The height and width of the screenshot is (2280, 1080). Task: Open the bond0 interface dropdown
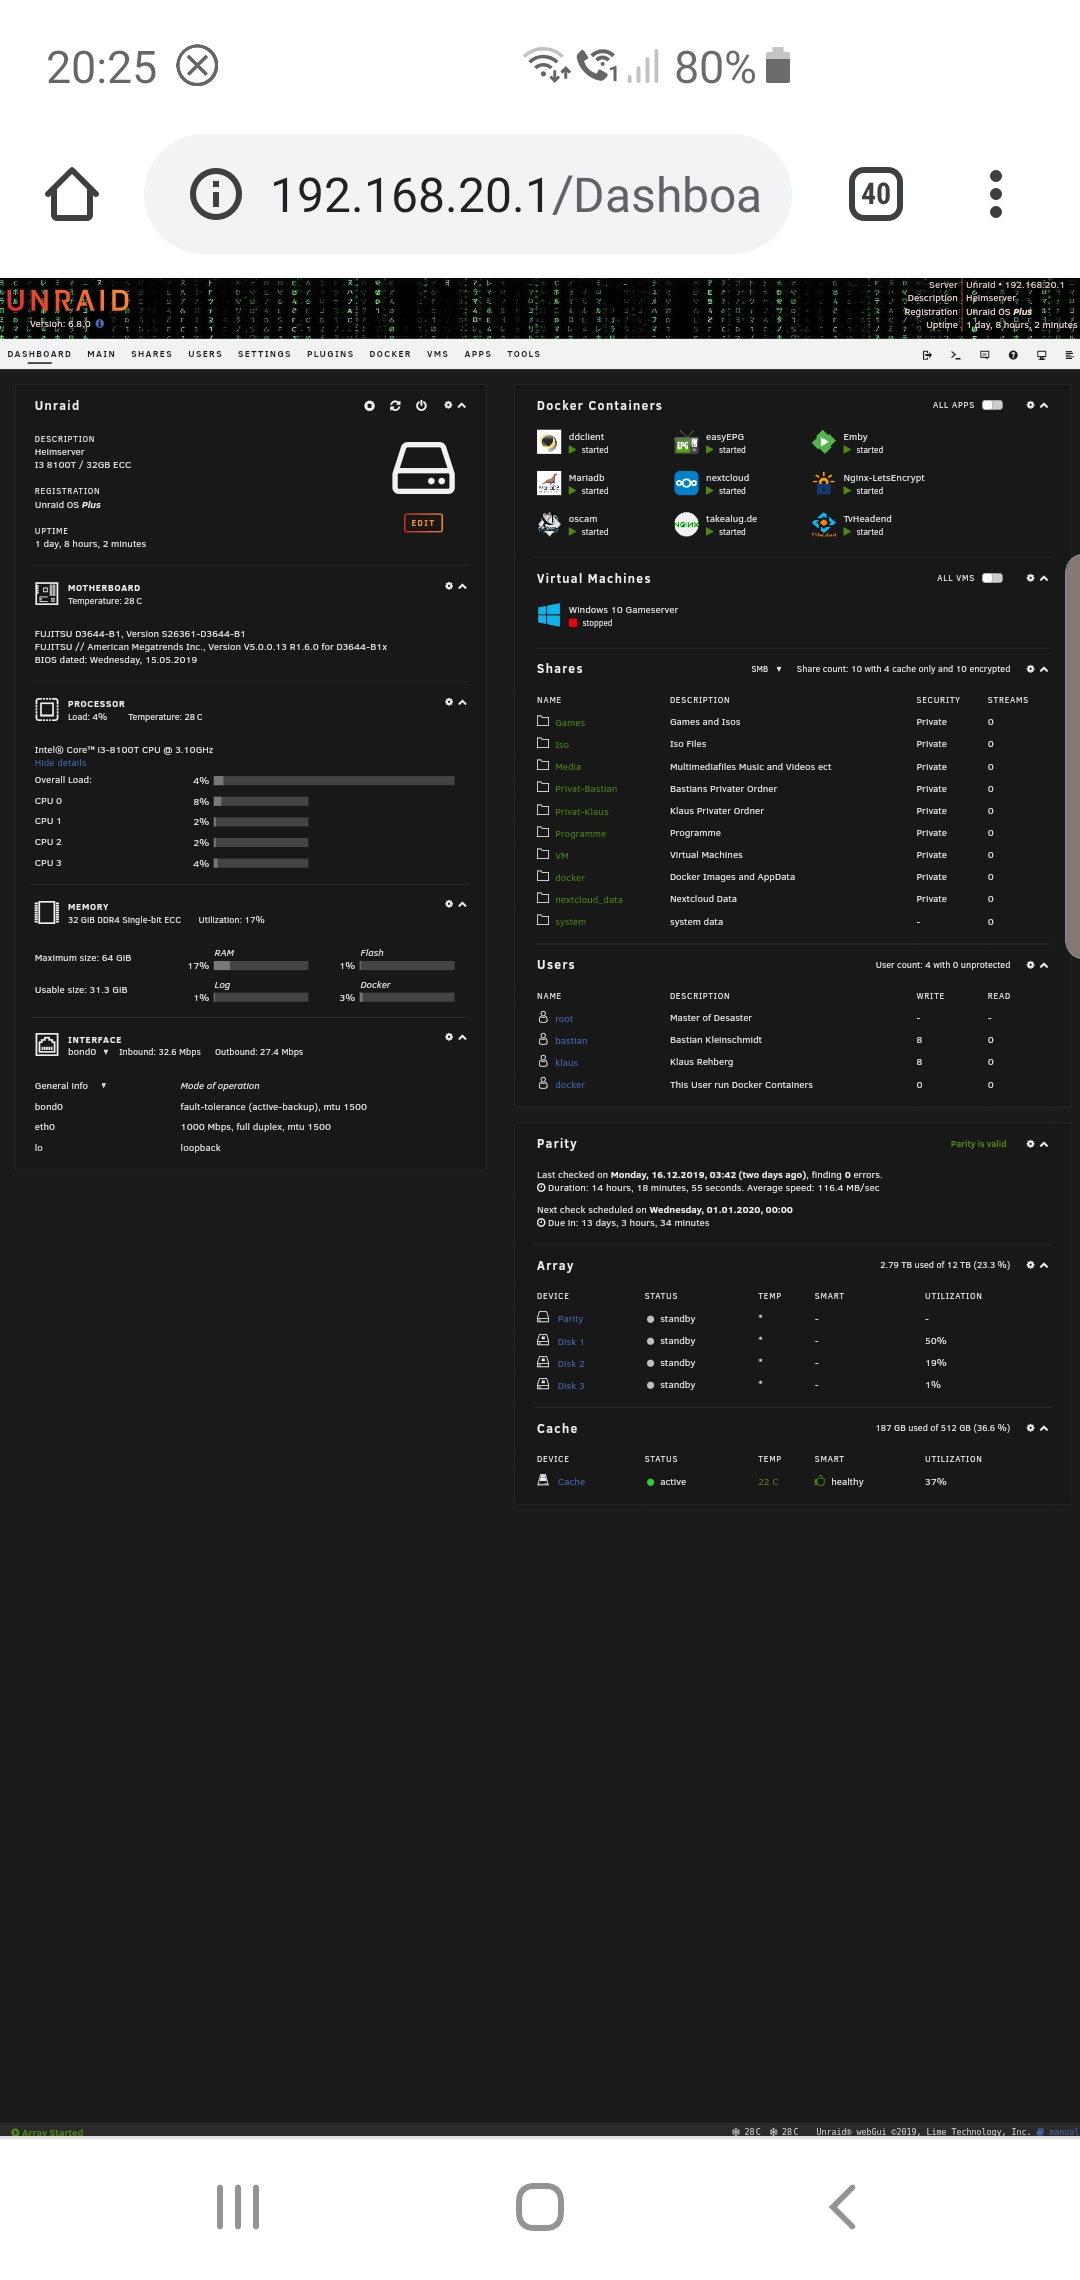pyautogui.click(x=88, y=1052)
